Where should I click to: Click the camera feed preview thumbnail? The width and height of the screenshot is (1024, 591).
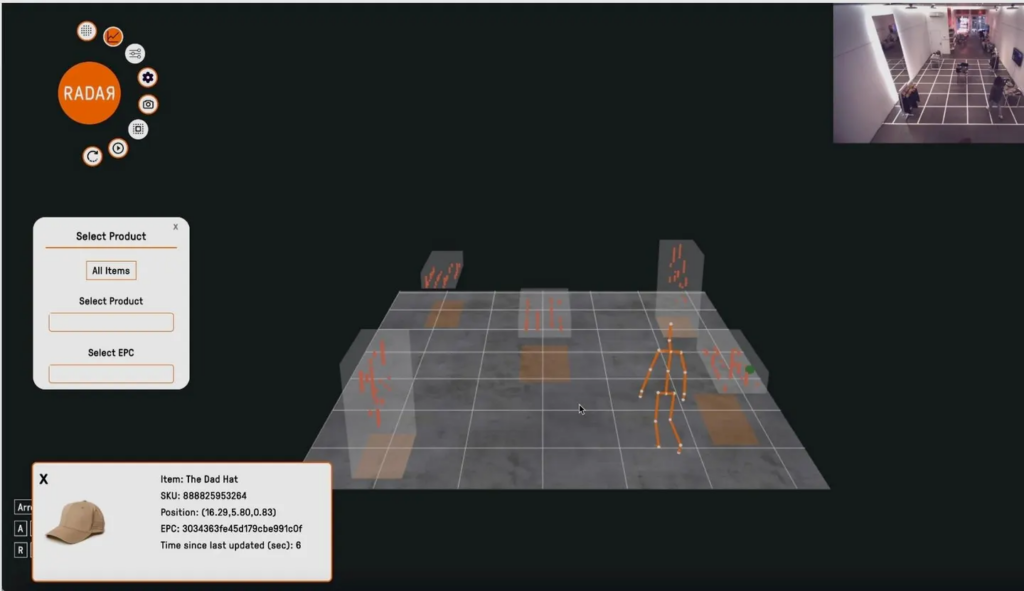tap(927, 73)
